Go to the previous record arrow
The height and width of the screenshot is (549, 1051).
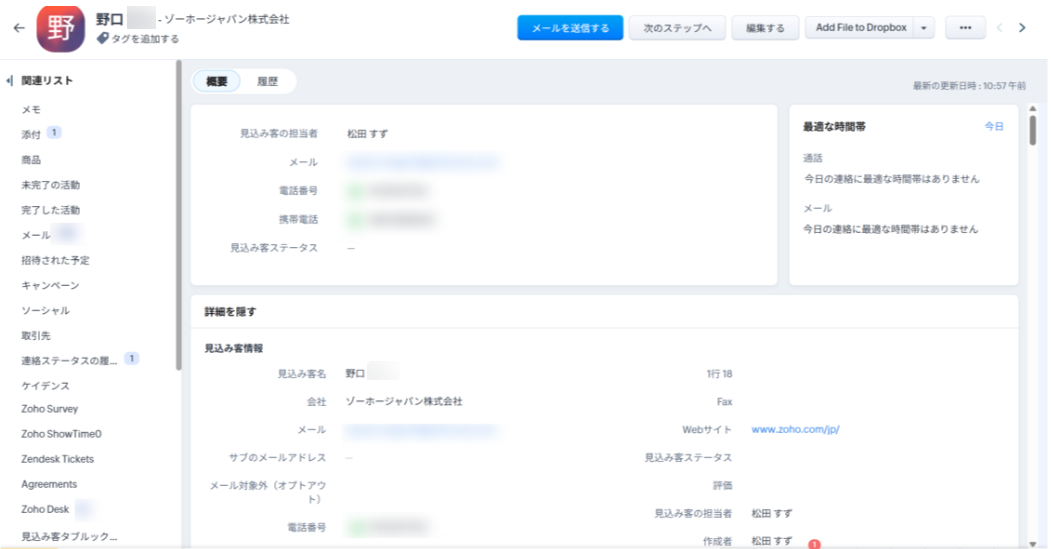tap(999, 28)
